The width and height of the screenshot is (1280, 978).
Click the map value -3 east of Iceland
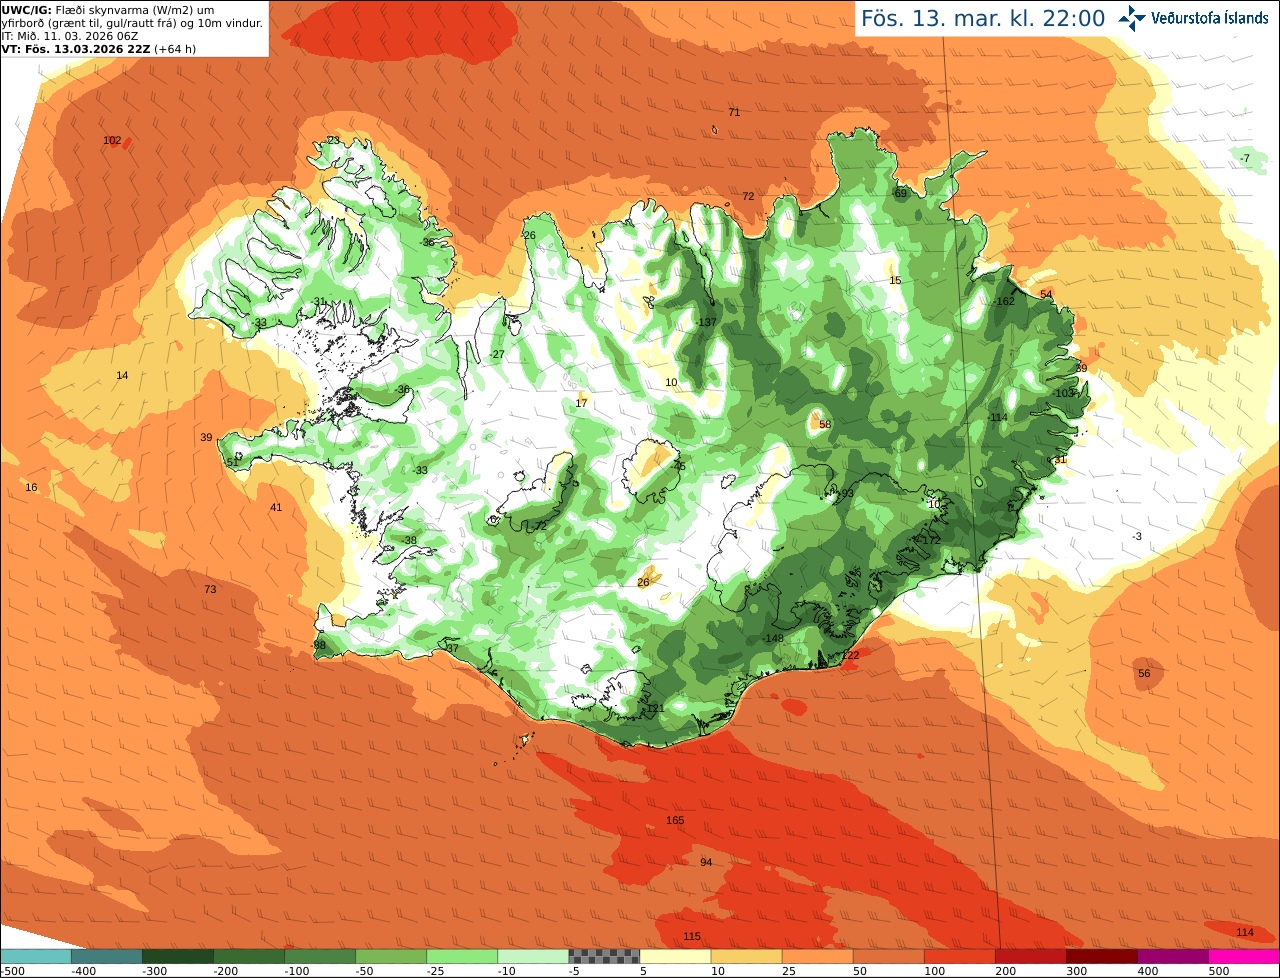coord(1136,538)
